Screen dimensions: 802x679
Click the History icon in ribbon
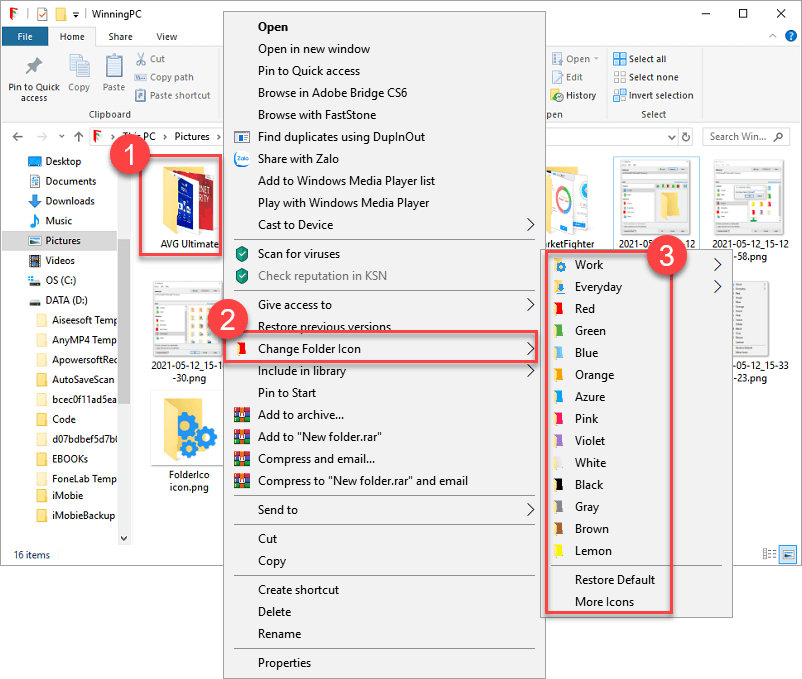coord(559,96)
